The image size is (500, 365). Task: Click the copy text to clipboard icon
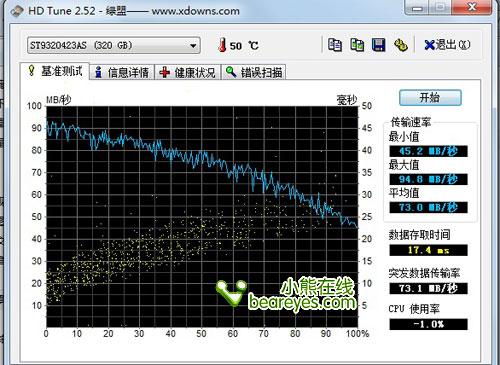click(335, 45)
